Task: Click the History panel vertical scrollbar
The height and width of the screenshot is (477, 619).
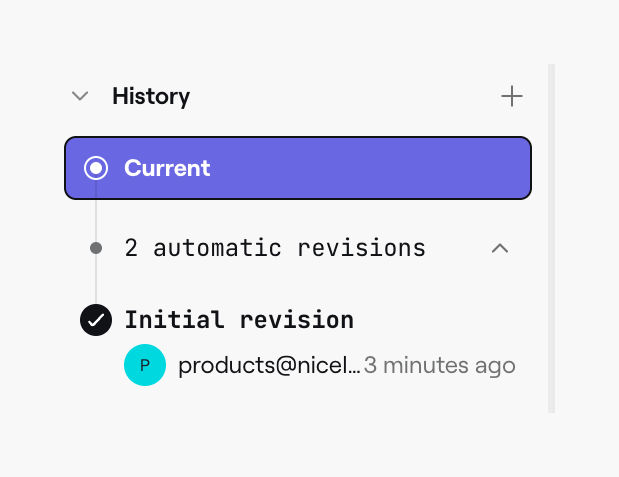Action: tap(551, 238)
